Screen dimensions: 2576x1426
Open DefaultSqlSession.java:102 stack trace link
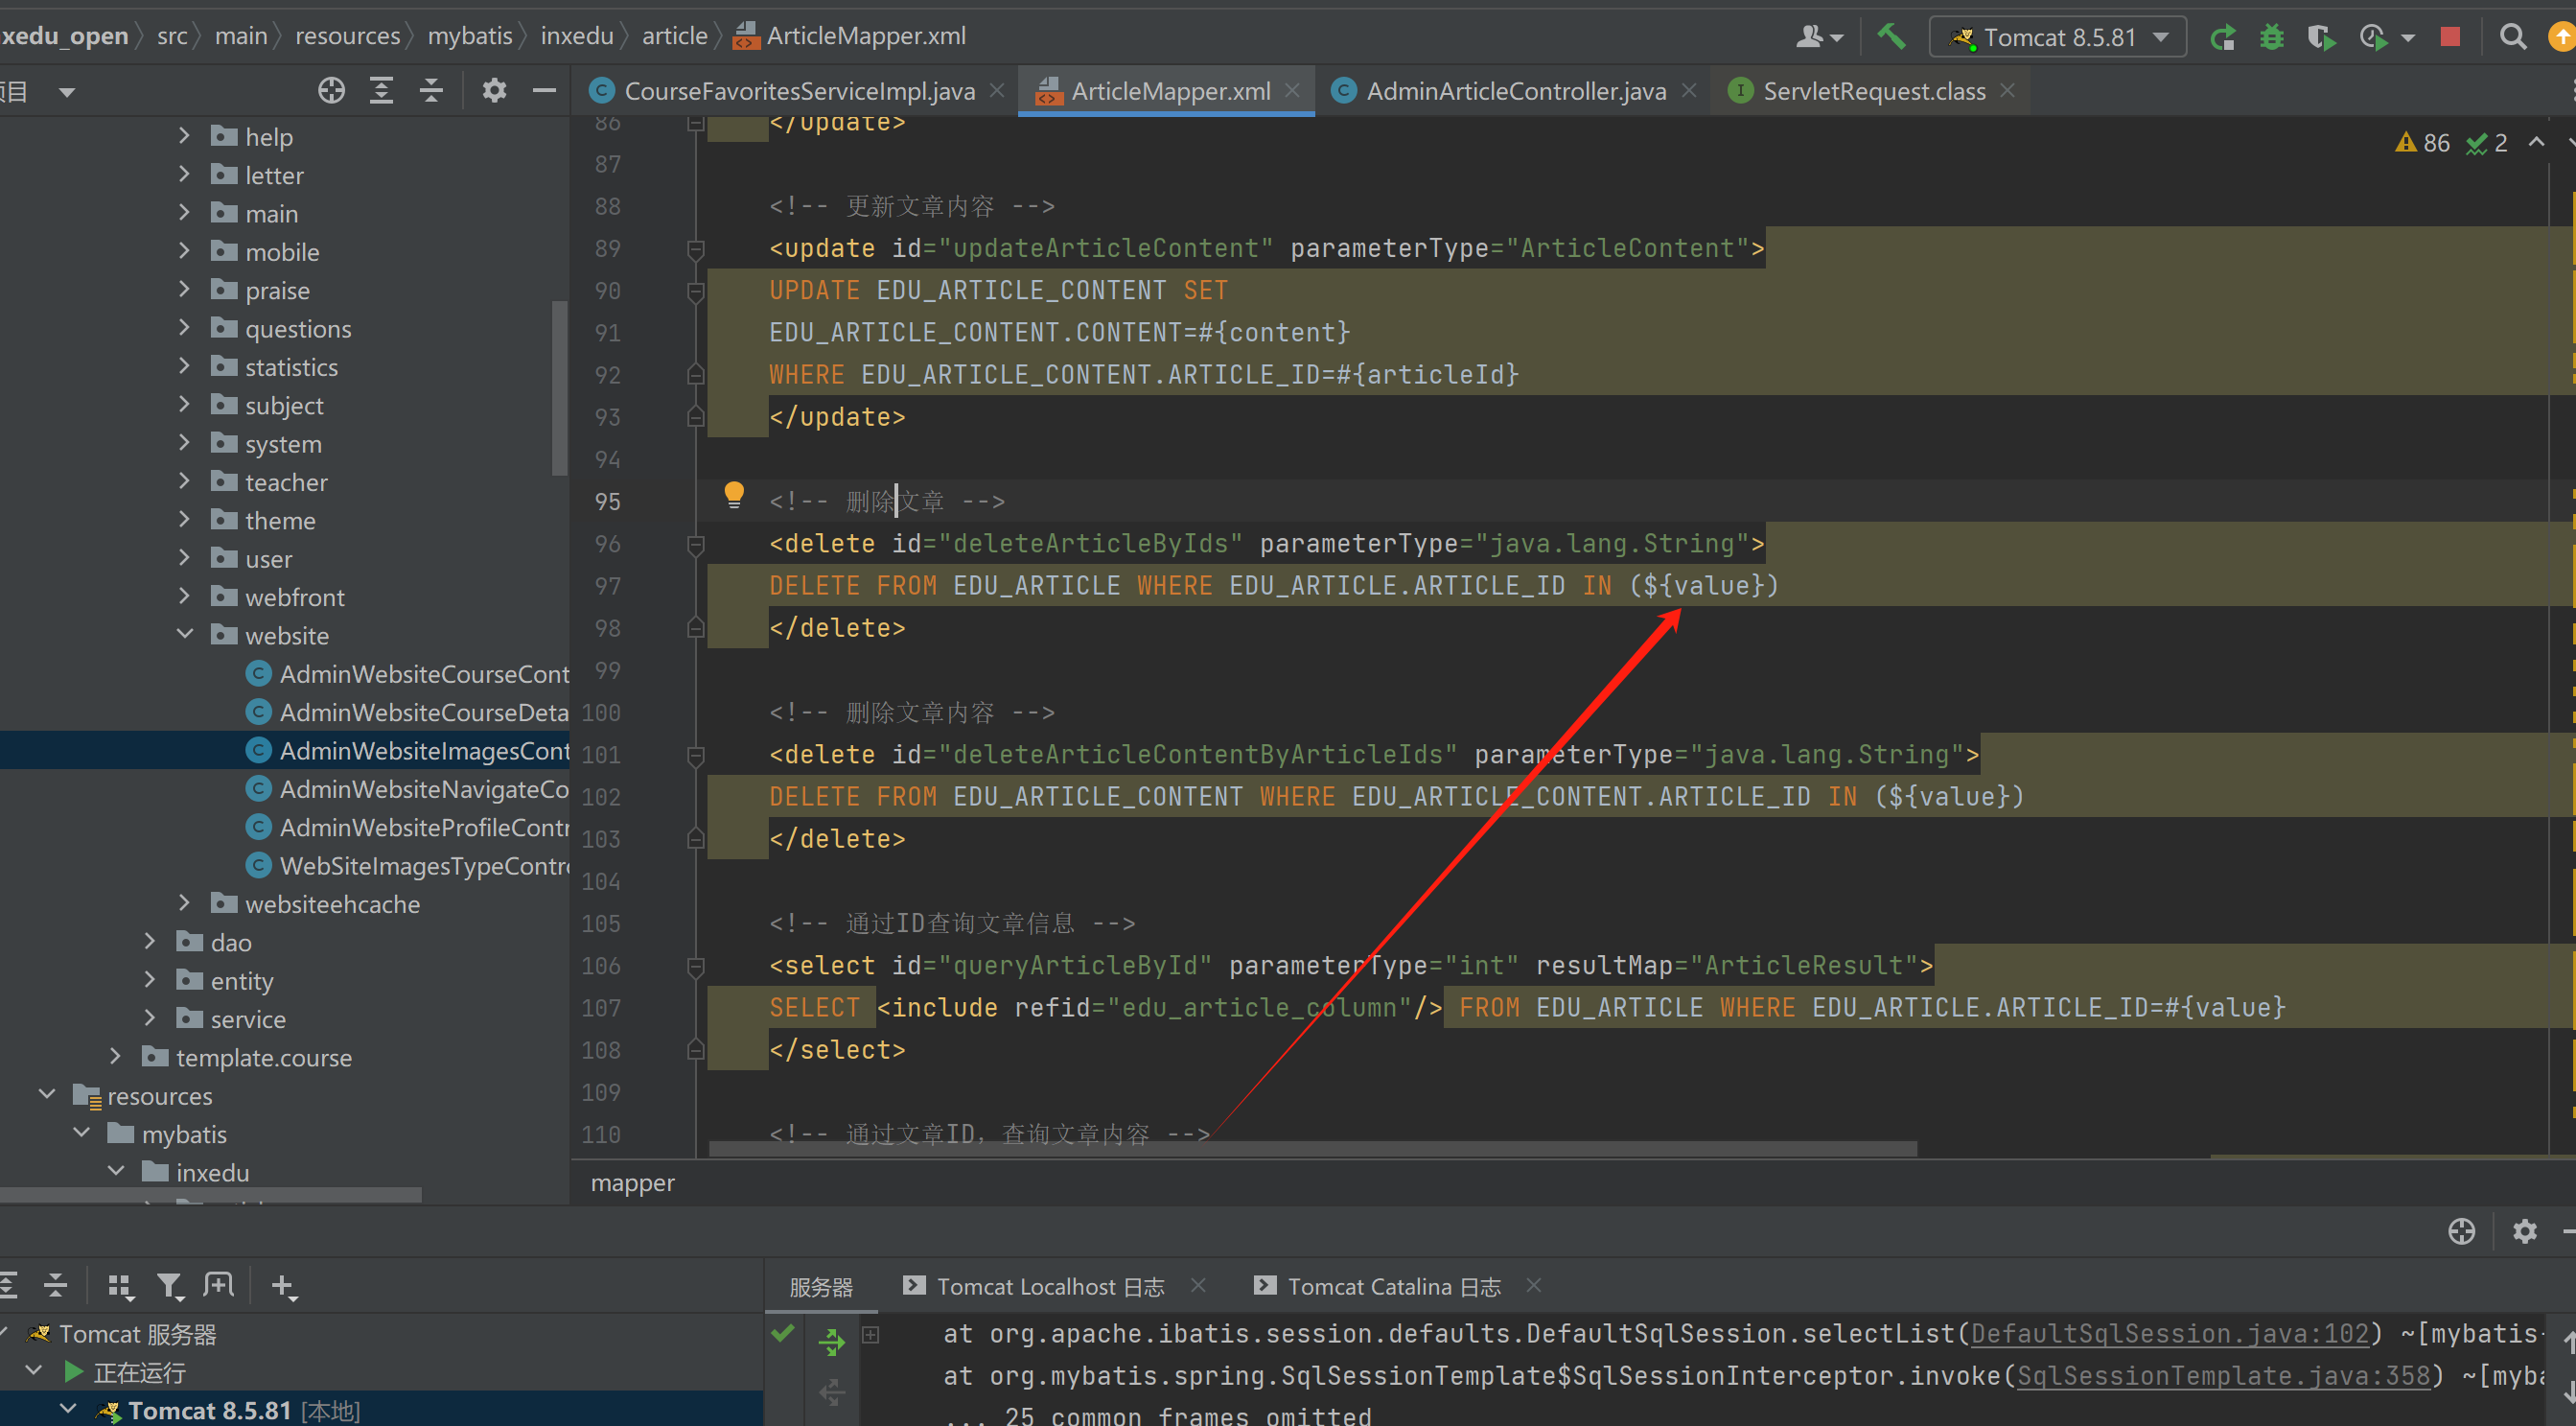pyautogui.click(x=2170, y=1333)
